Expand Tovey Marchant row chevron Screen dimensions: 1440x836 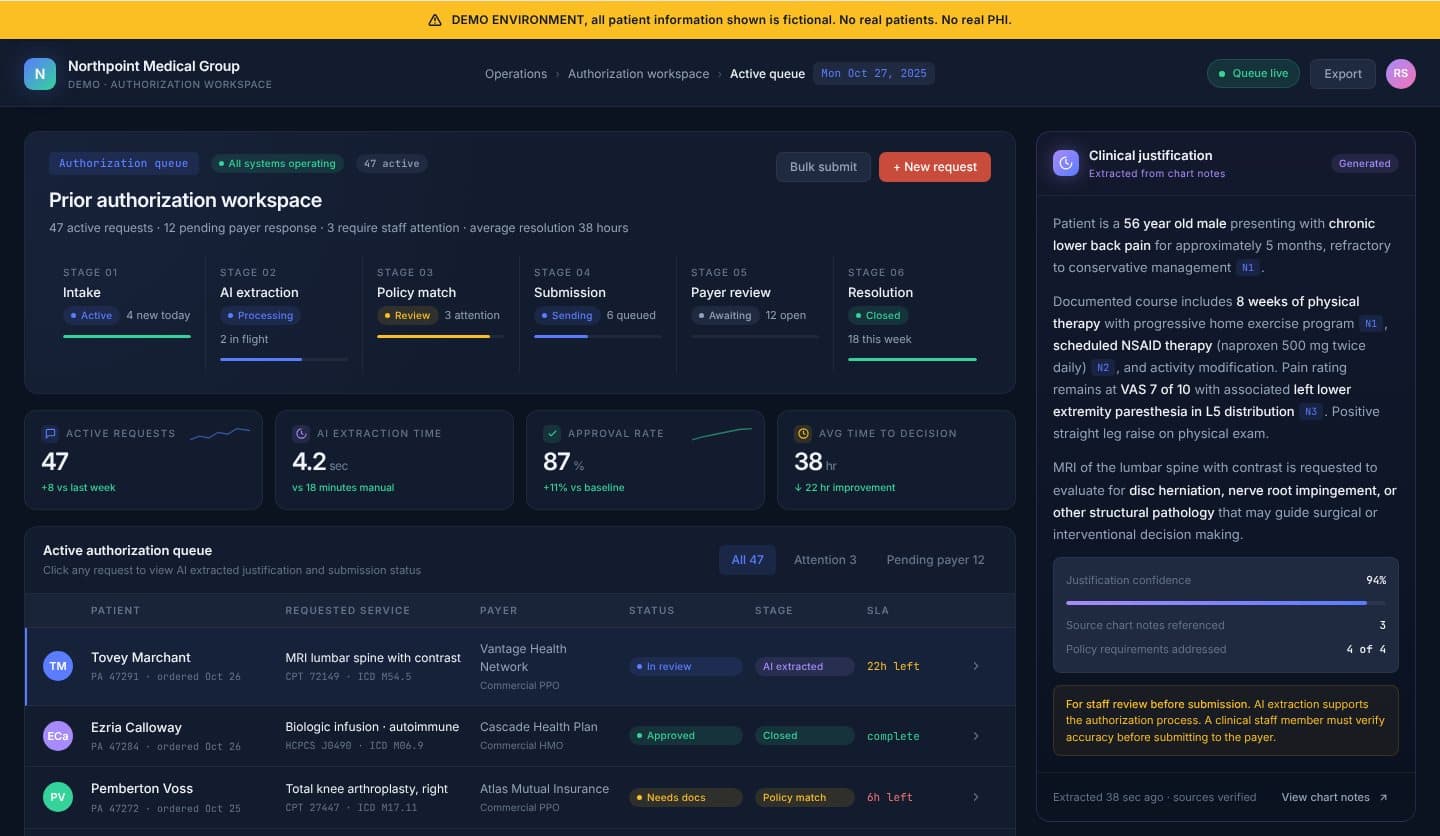click(976, 666)
